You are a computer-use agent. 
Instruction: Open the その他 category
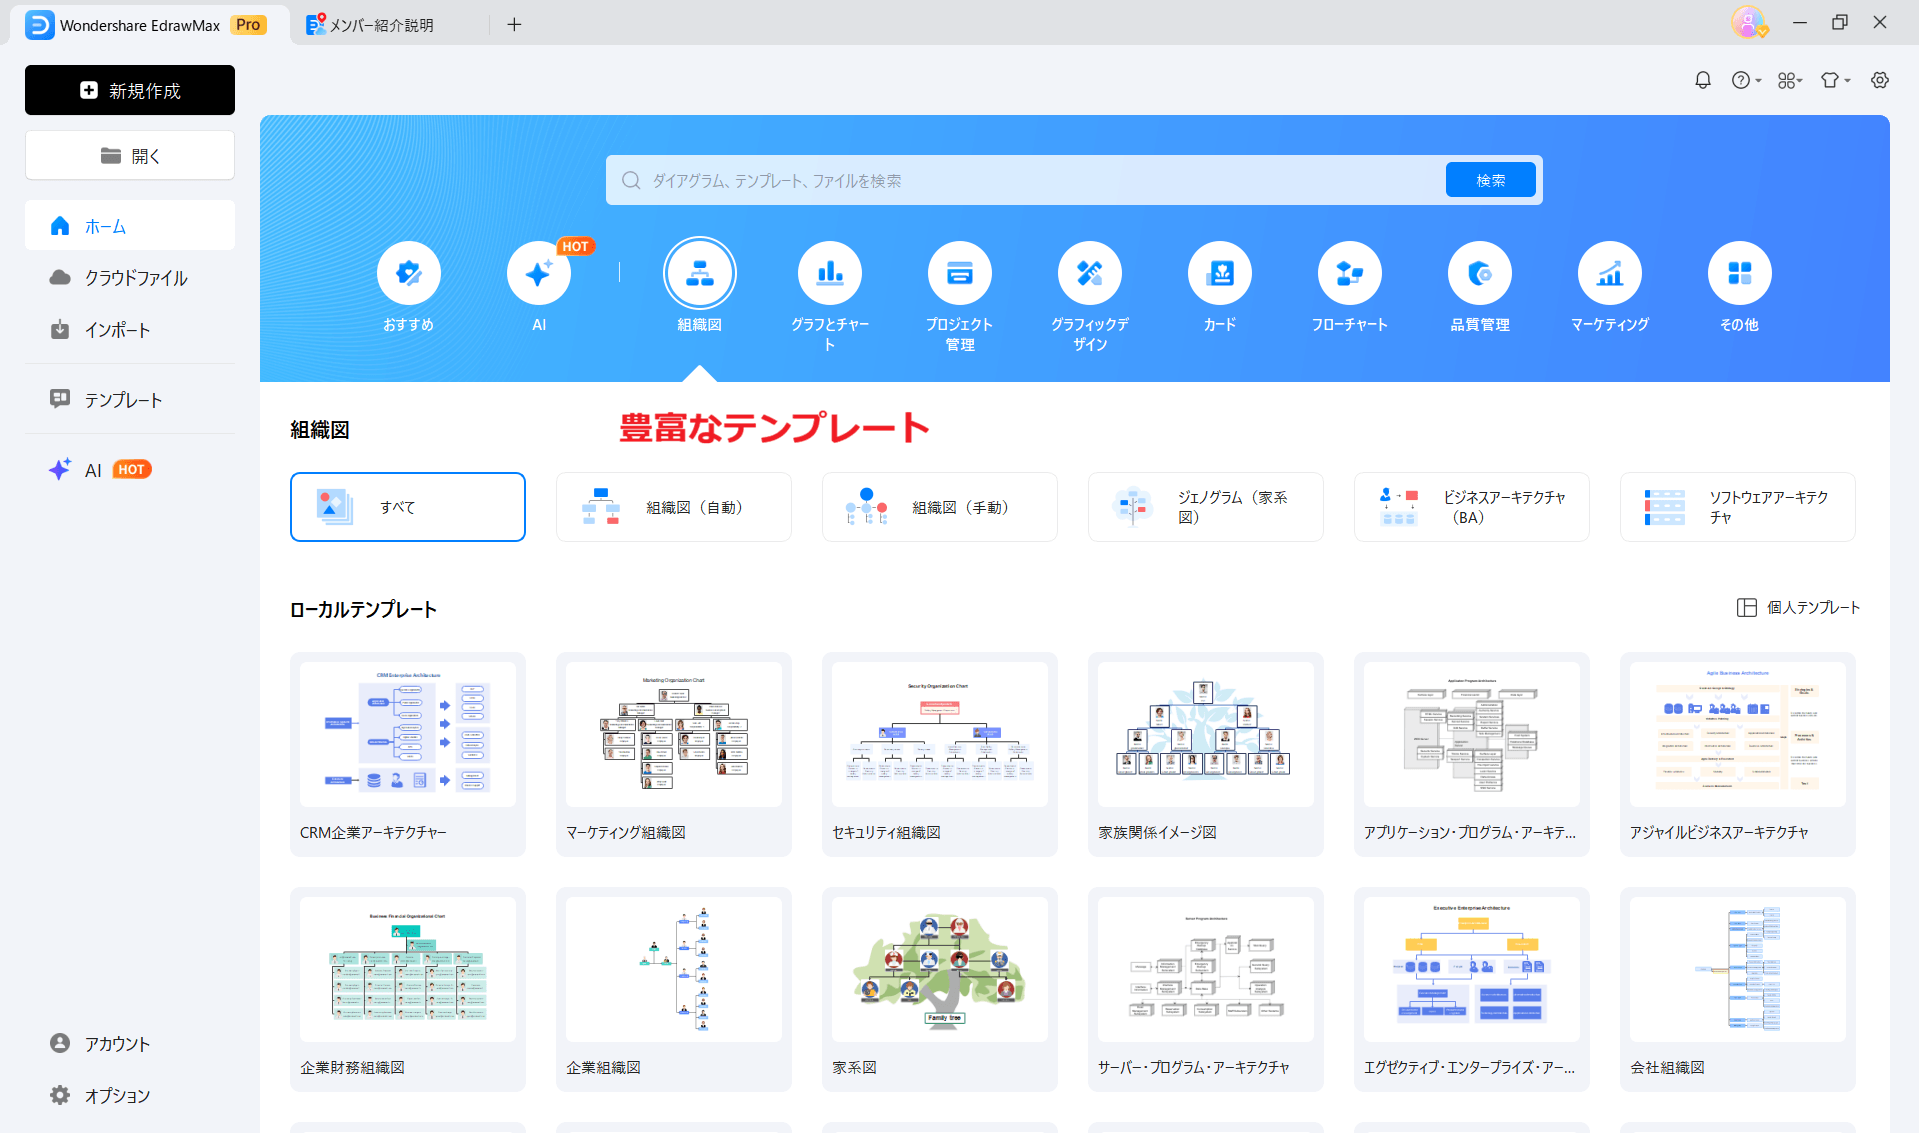[x=1739, y=272]
